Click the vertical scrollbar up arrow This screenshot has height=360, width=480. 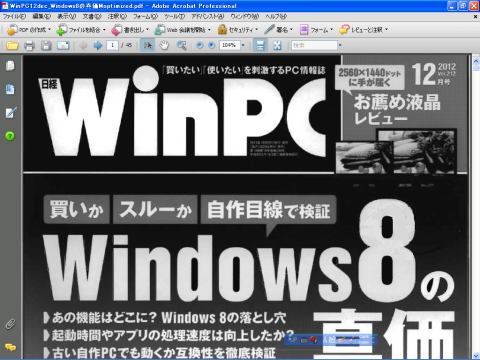[x=476, y=61]
